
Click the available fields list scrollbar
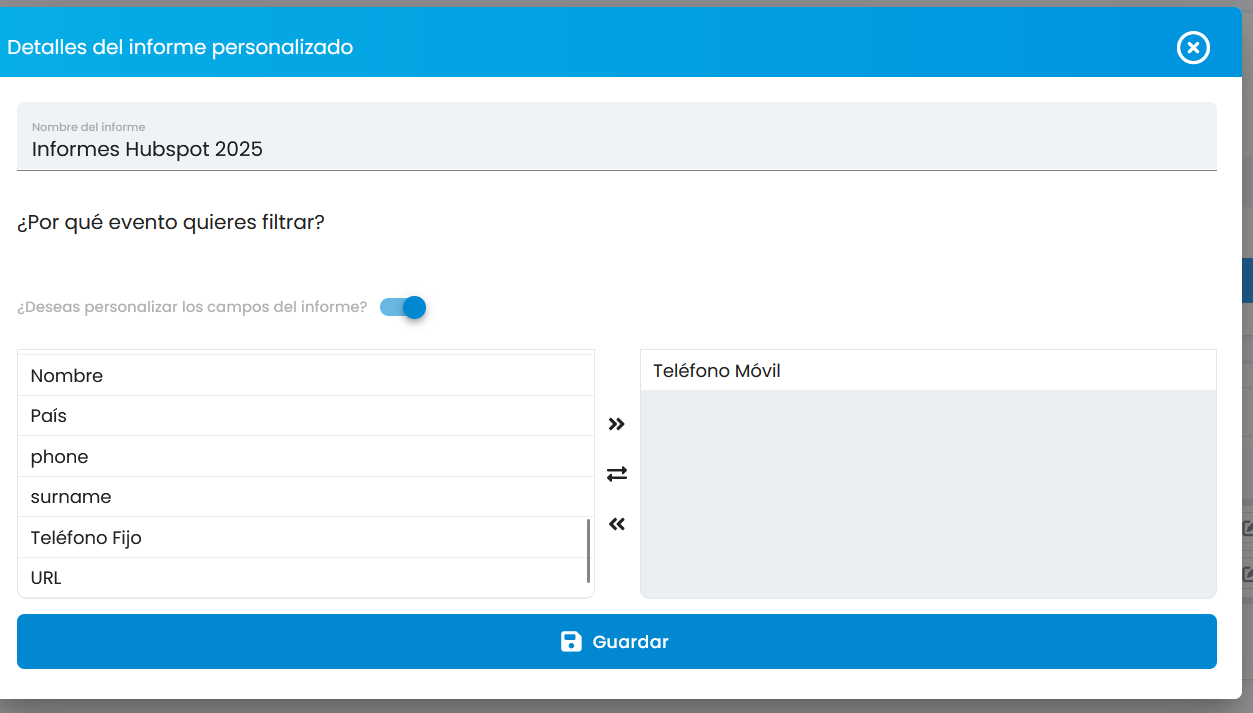(x=588, y=550)
